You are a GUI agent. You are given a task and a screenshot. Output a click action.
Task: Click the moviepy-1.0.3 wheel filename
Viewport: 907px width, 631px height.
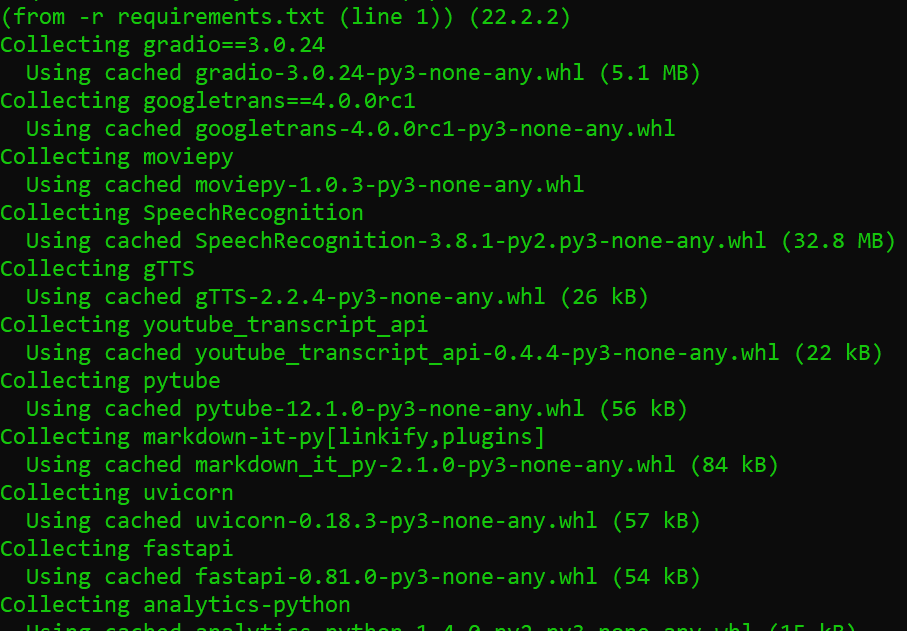coord(389,184)
